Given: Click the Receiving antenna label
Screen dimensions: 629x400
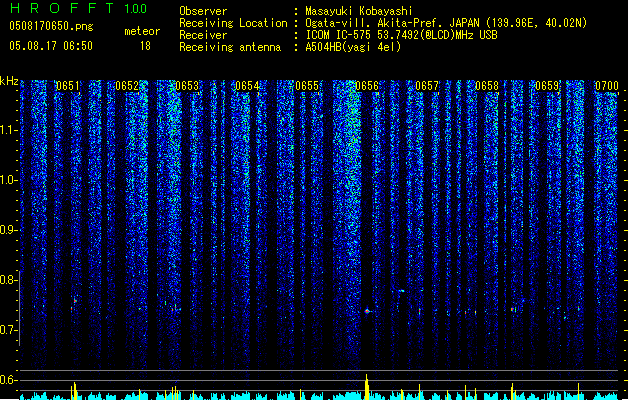Looking at the screenshot, I should tap(230, 47).
